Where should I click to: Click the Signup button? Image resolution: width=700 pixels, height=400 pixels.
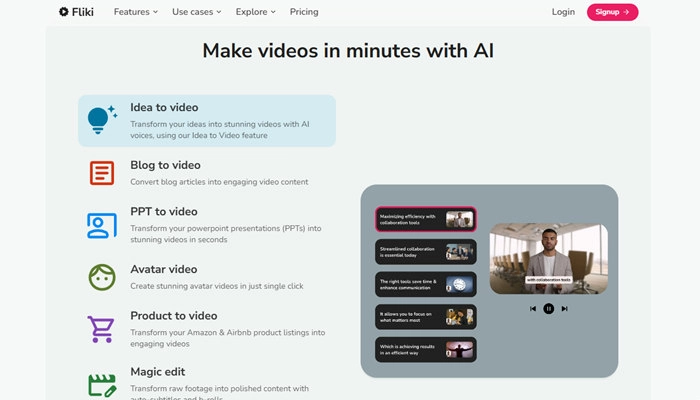[x=612, y=12]
